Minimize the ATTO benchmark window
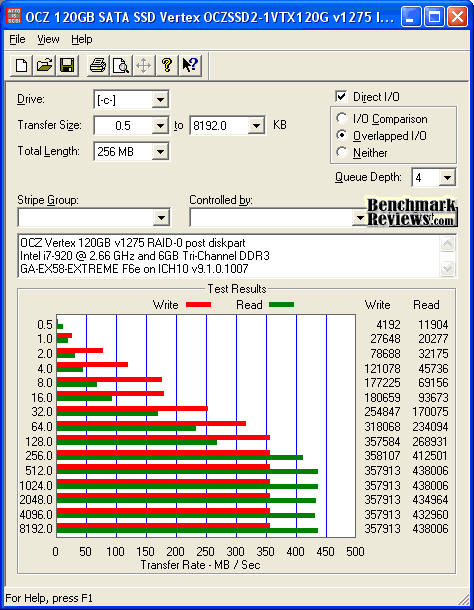Screen dimensions: 474x610 (411, 17)
